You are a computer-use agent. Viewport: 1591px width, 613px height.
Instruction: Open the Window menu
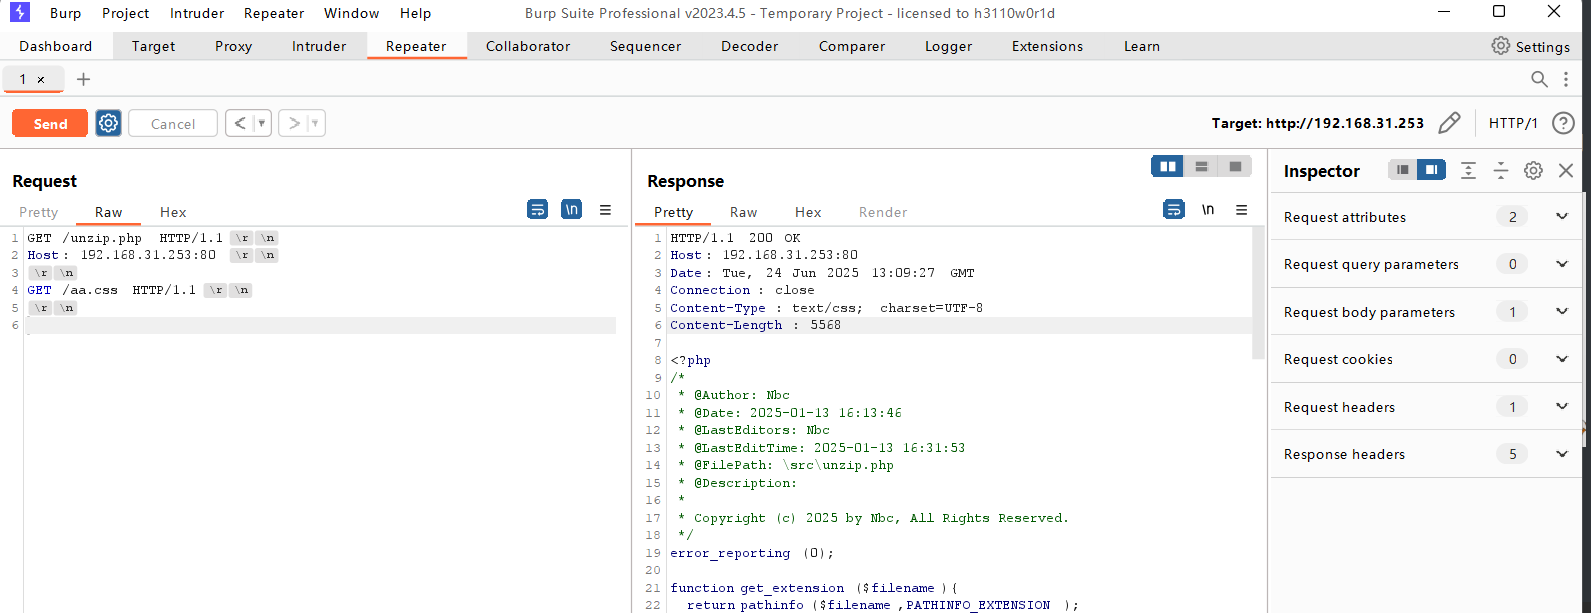(x=351, y=13)
